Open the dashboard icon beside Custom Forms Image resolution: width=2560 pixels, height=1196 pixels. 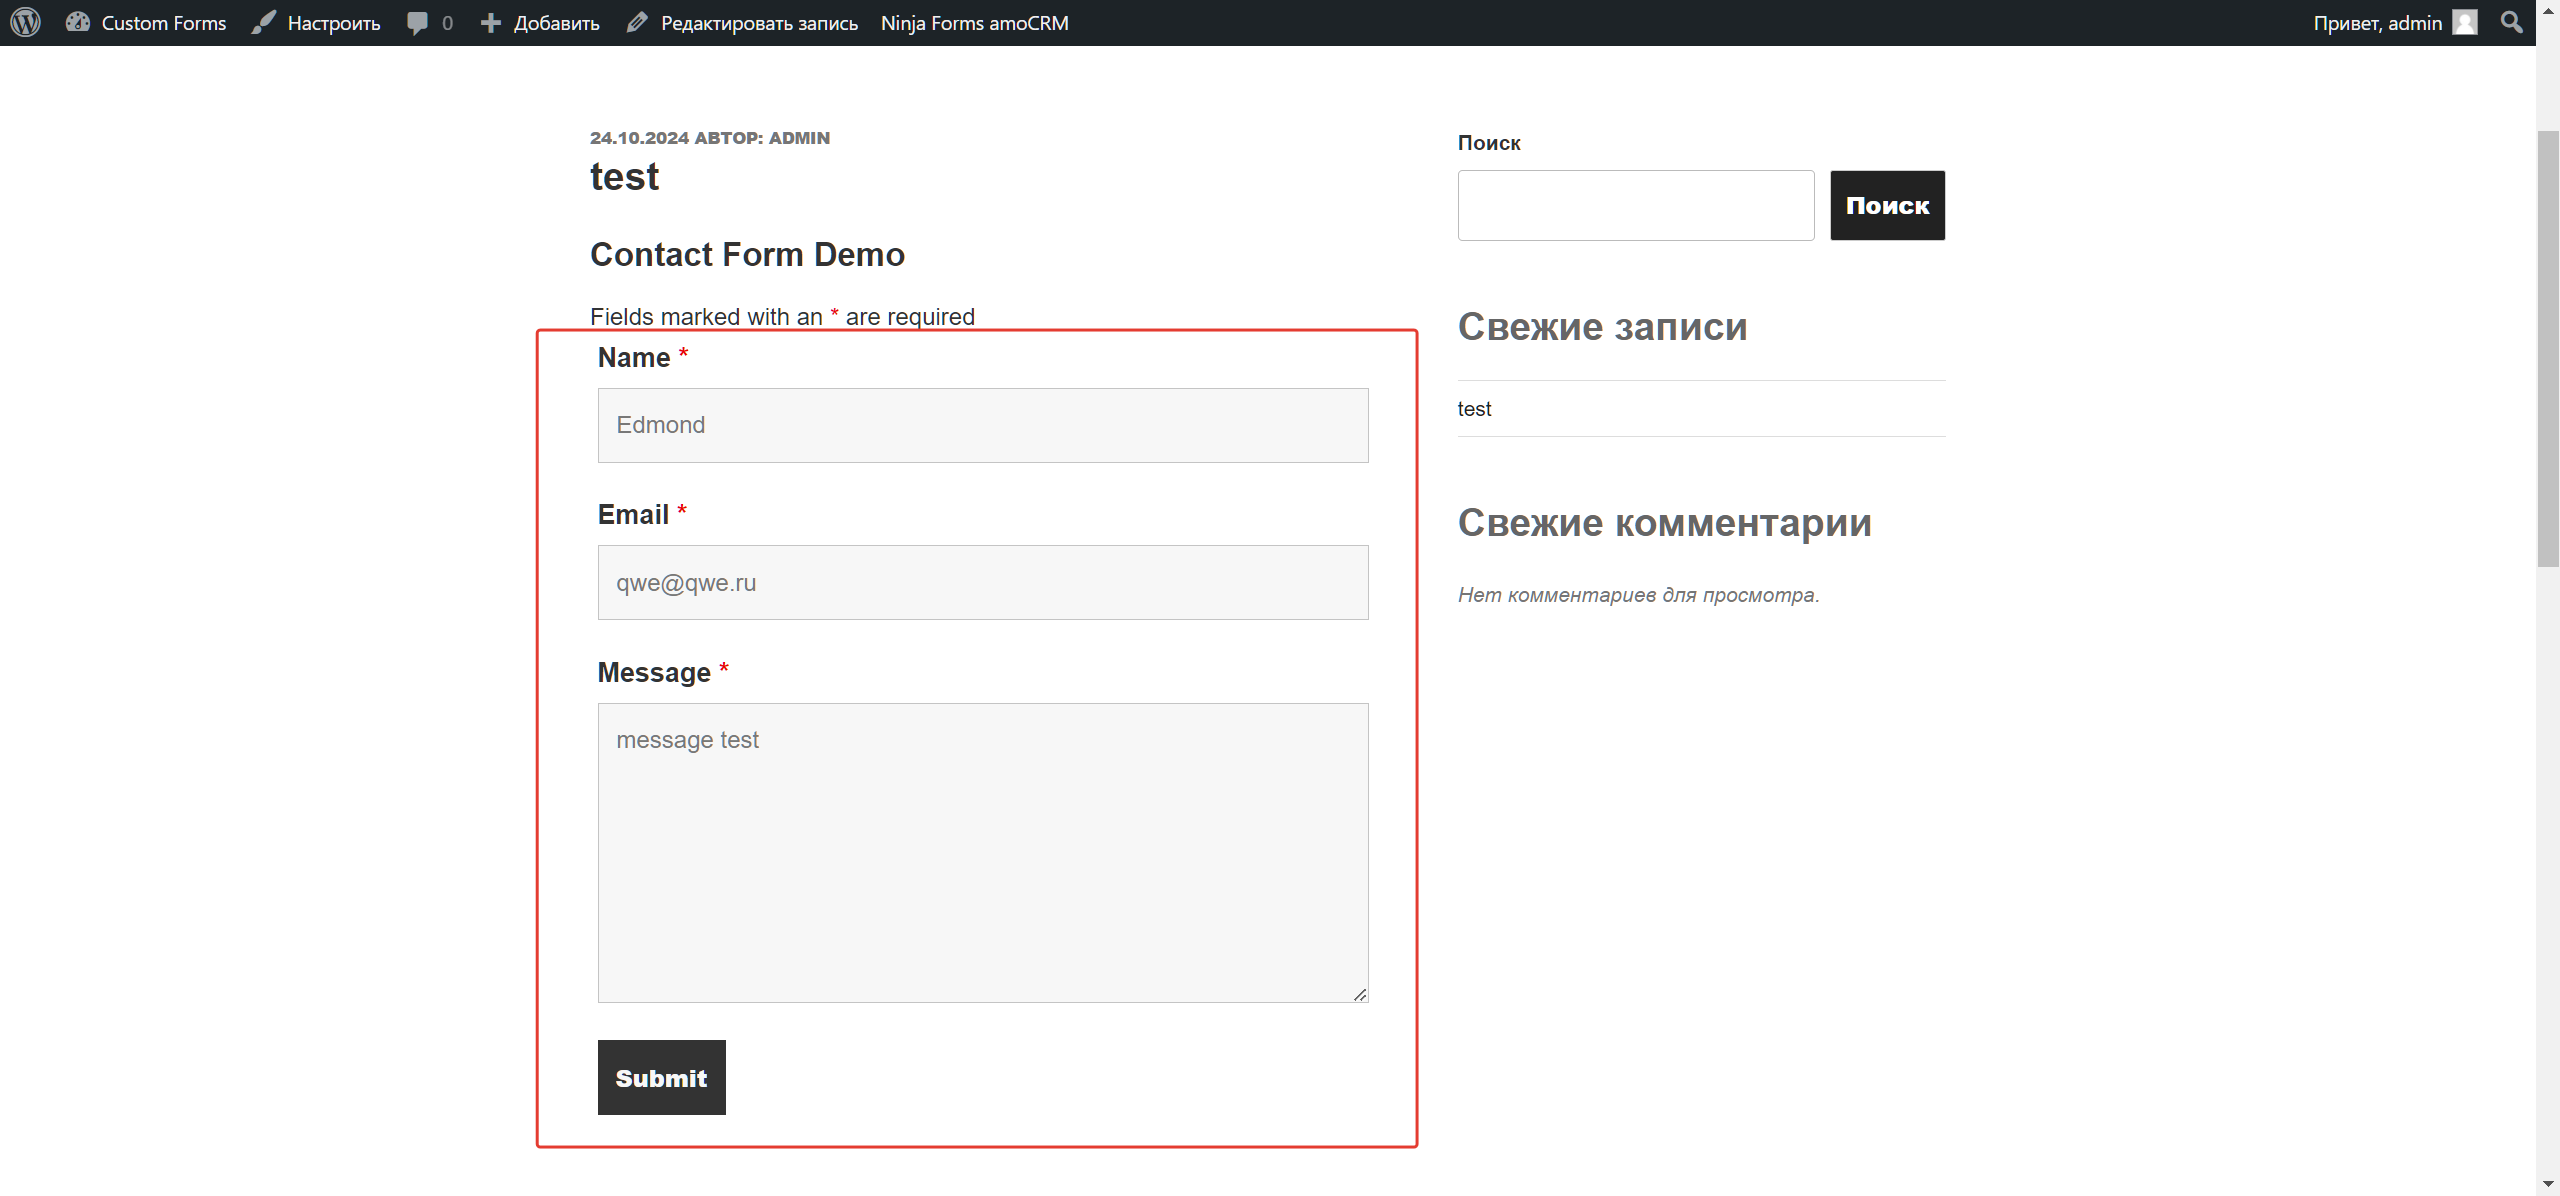[77, 22]
